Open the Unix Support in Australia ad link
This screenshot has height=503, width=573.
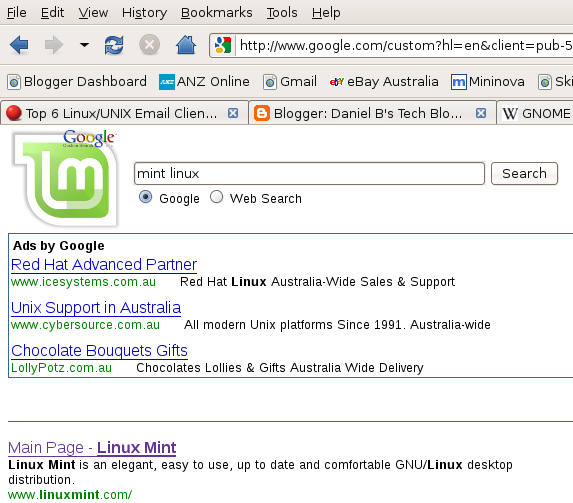point(96,308)
